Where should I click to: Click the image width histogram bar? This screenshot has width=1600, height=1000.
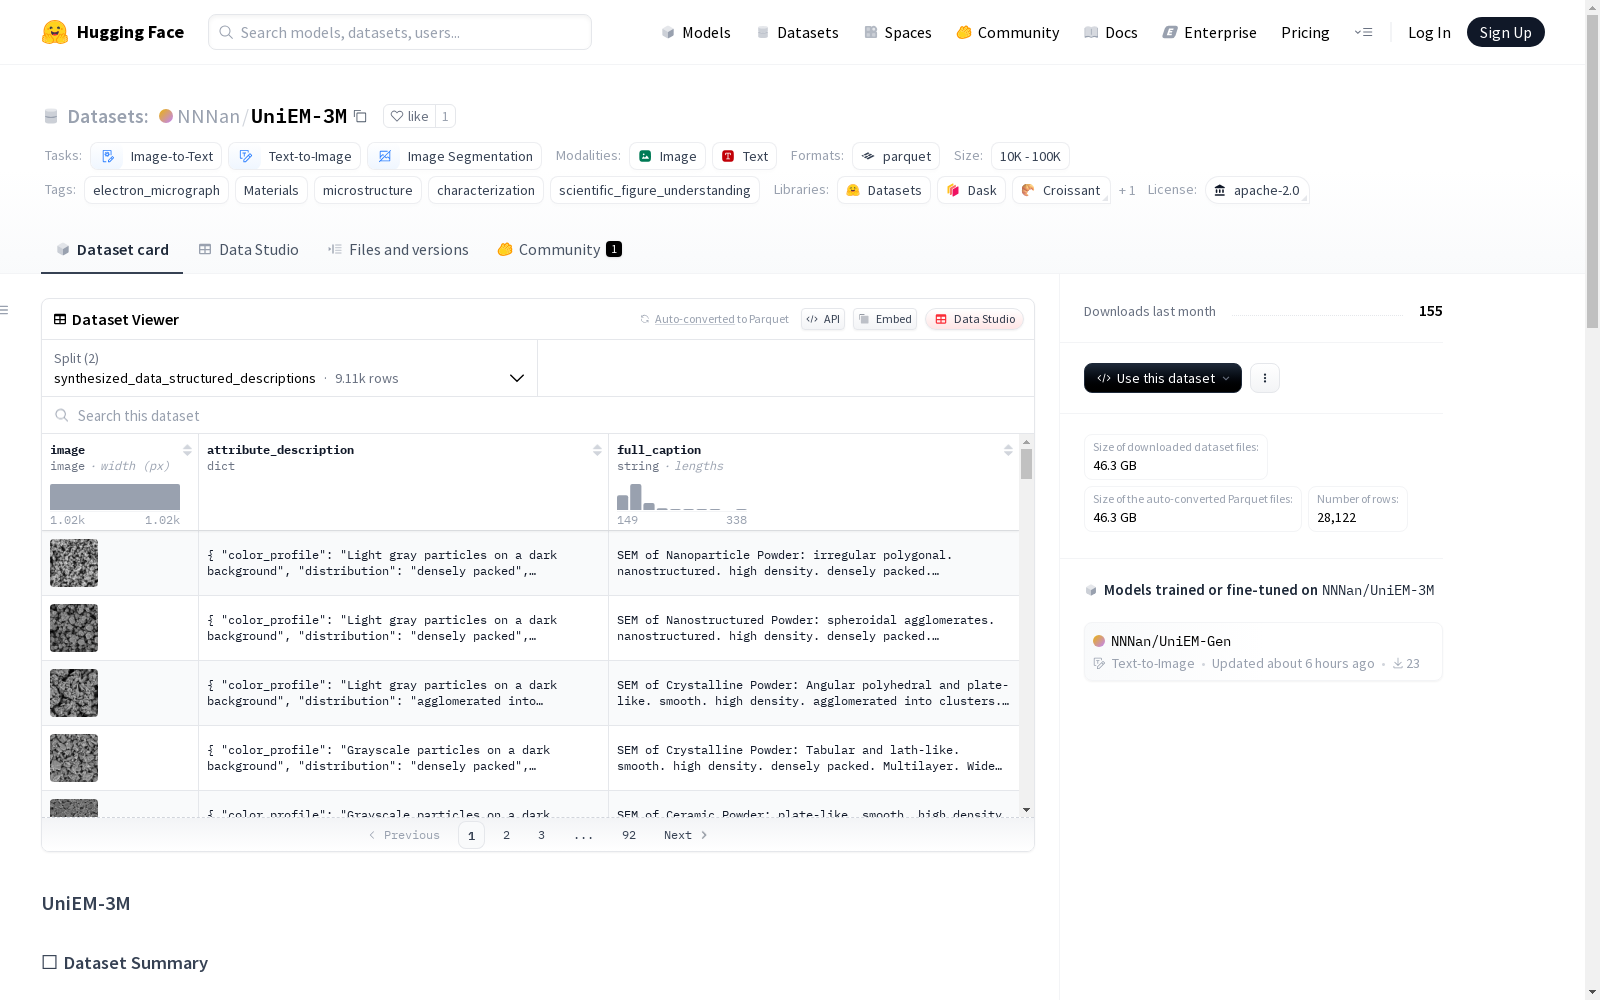[115, 497]
